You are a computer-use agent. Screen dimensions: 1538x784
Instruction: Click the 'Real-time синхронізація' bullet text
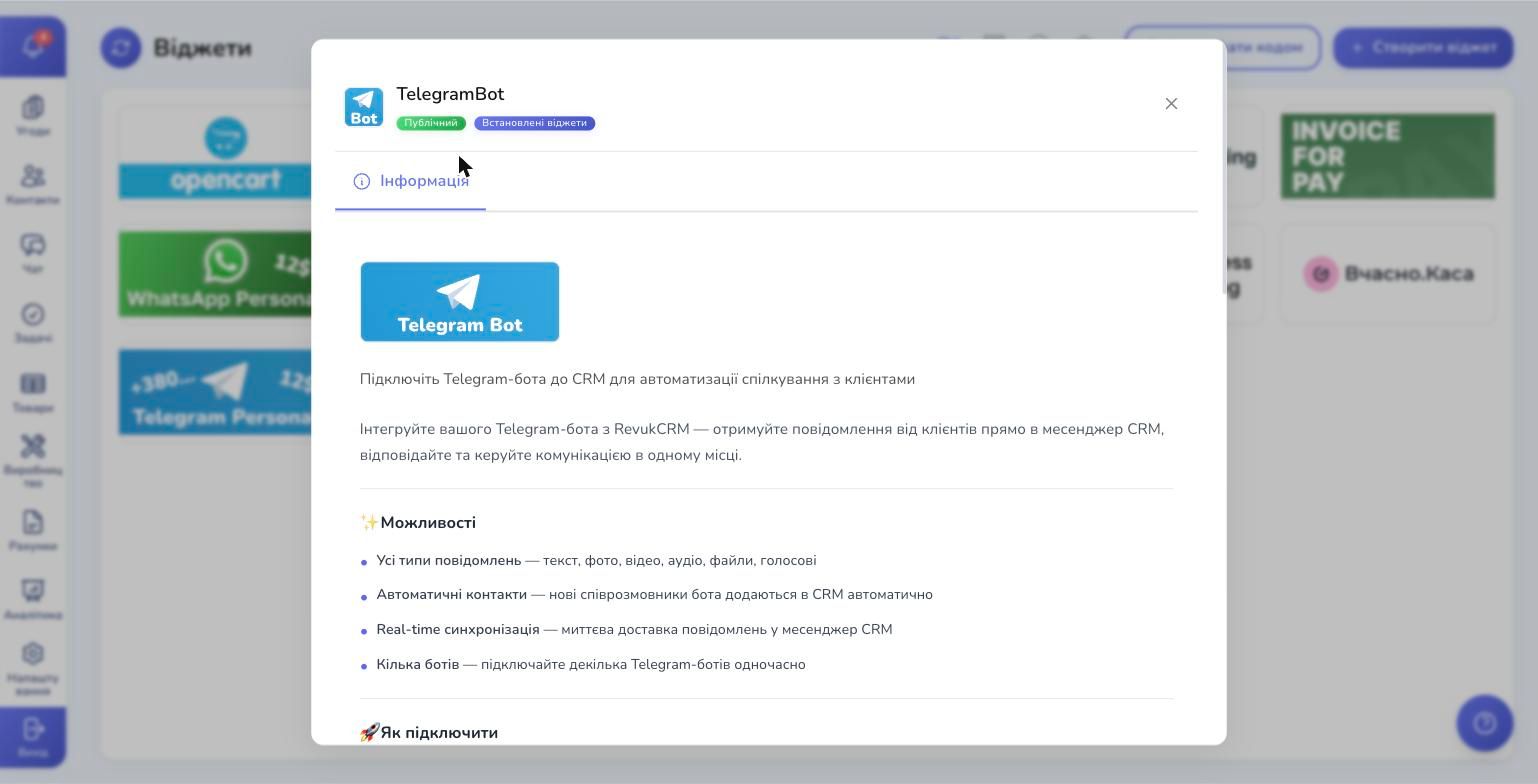point(634,630)
